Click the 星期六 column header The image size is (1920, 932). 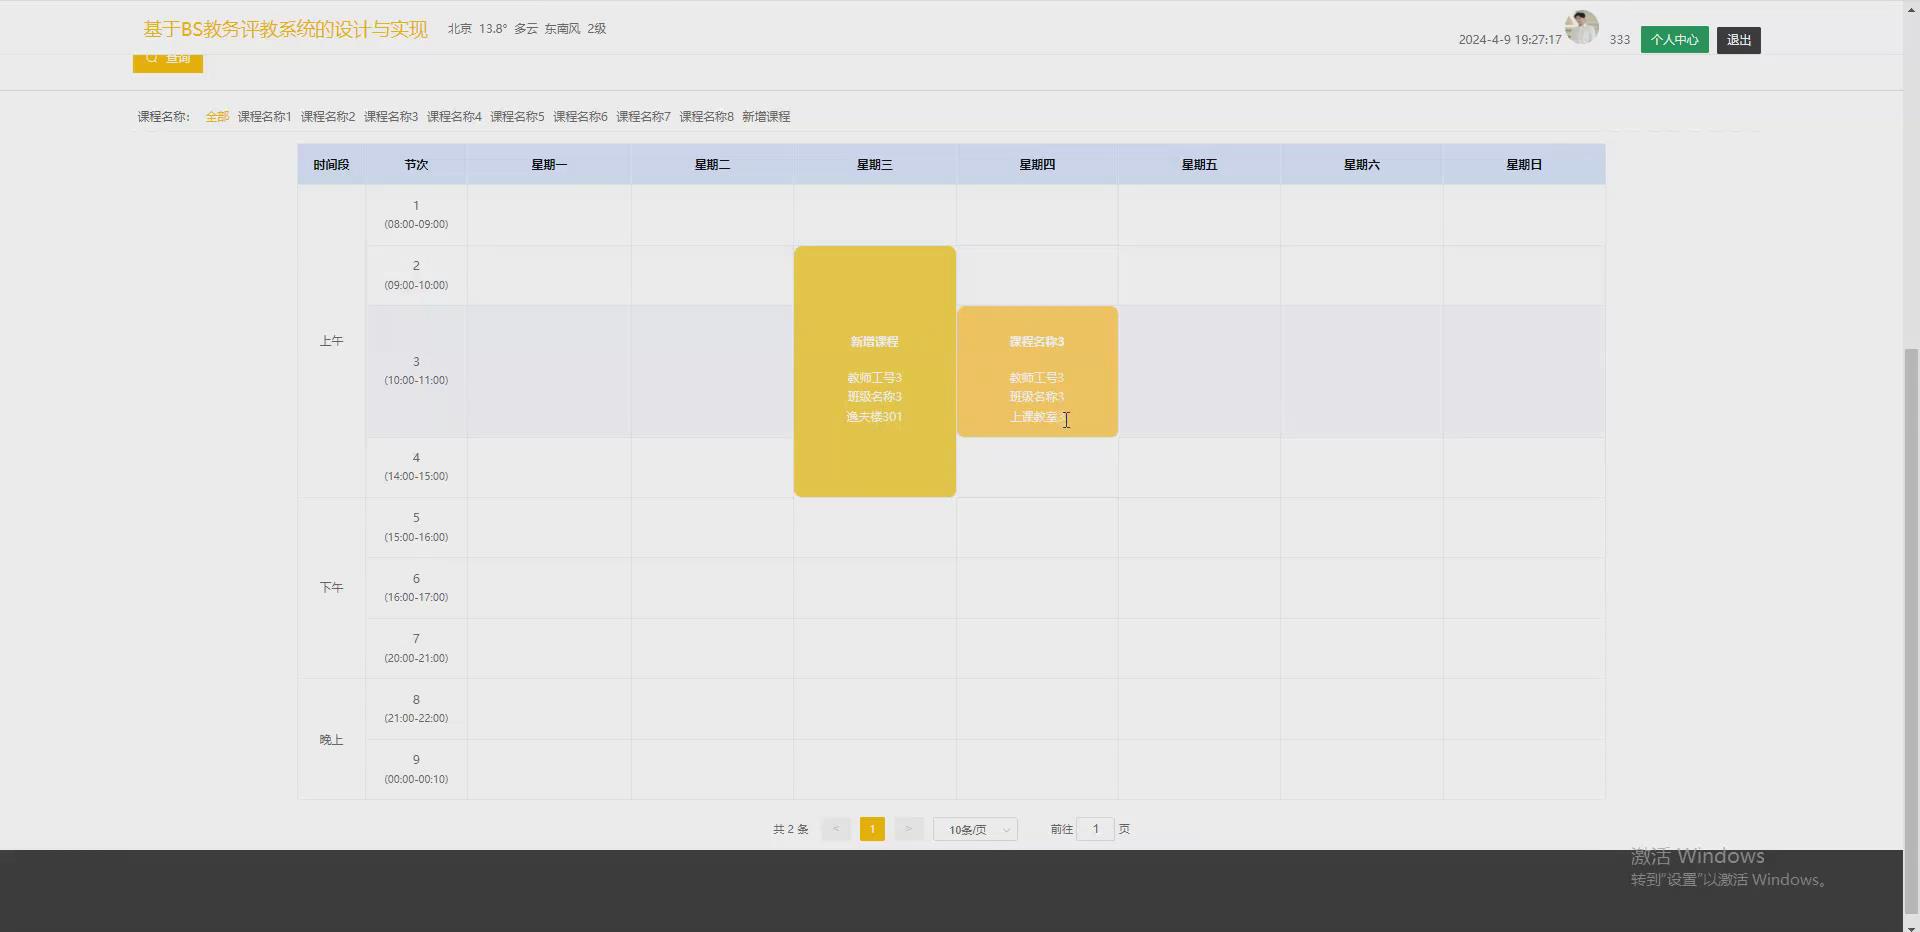[x=1362, y=165]
